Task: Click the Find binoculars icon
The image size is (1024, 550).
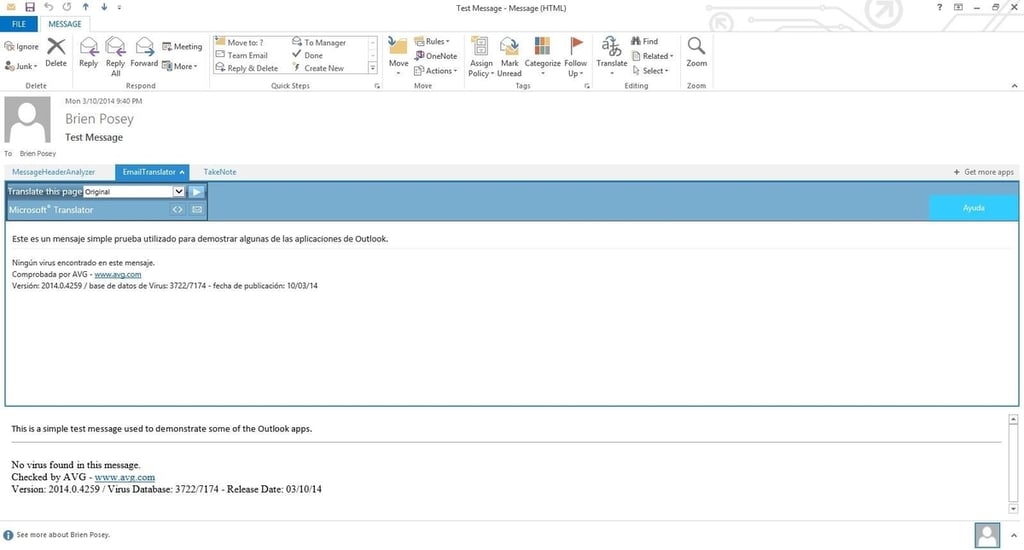Action: [x=635, y=41]
